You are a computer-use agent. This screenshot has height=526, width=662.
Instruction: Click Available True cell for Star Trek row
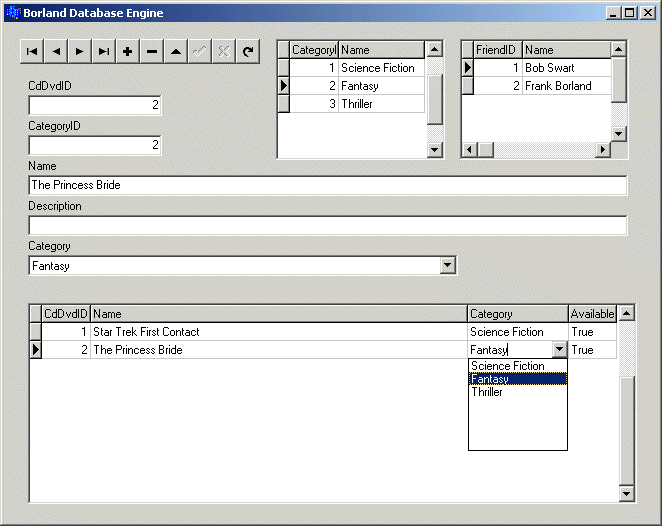point(592,332)
